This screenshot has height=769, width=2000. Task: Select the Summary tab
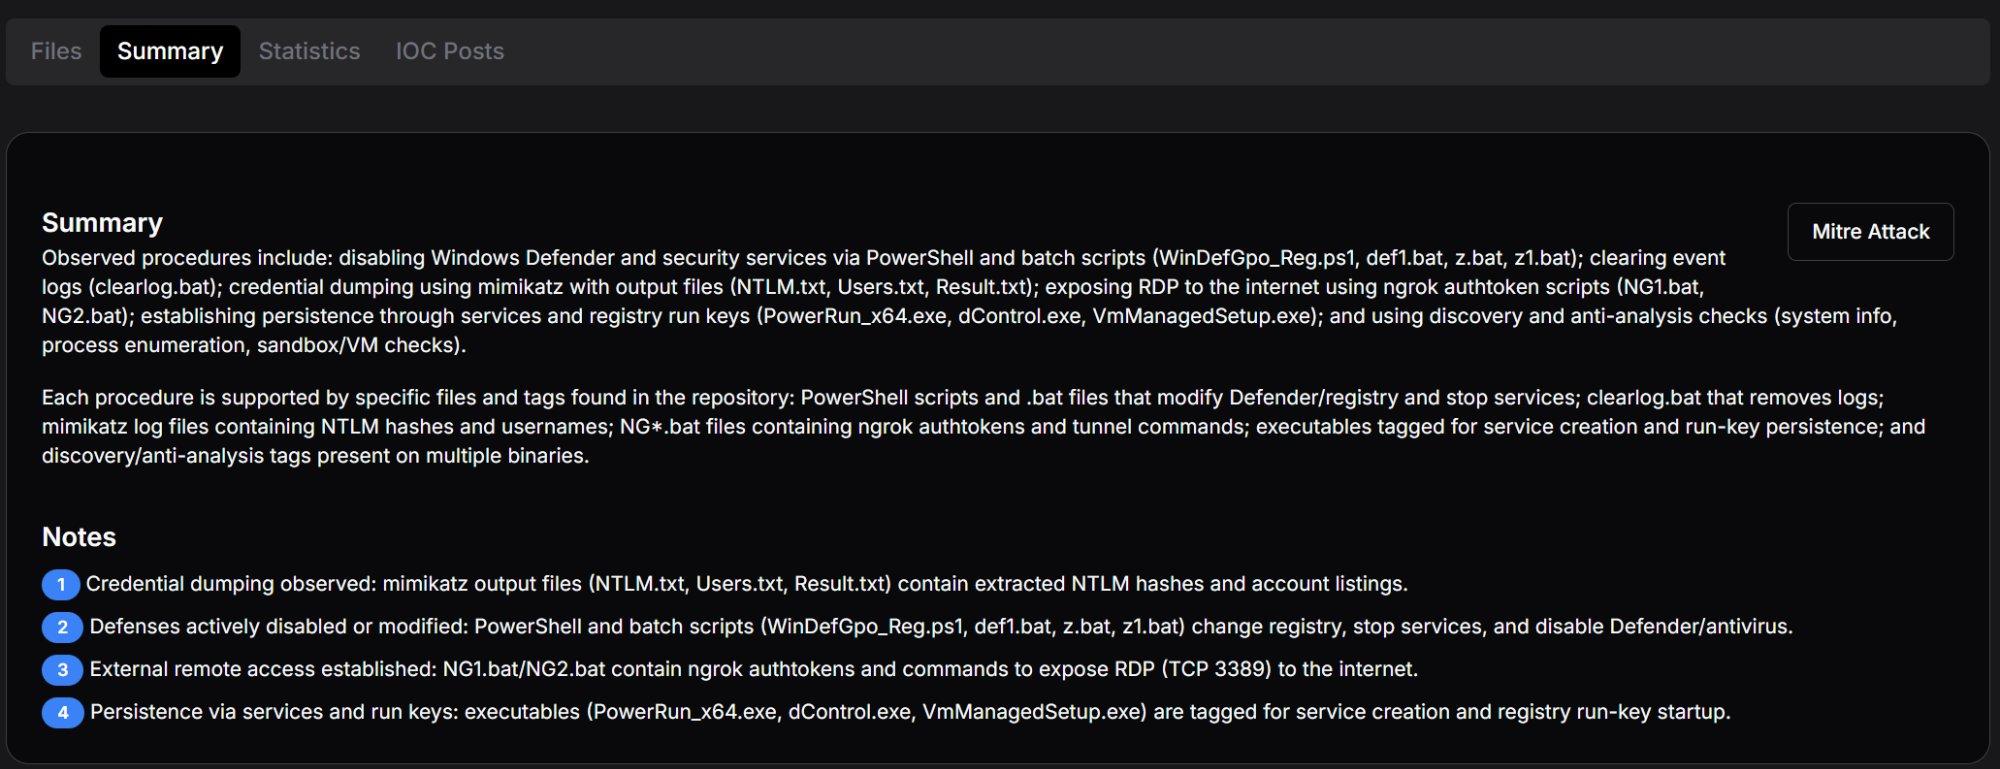170,51
